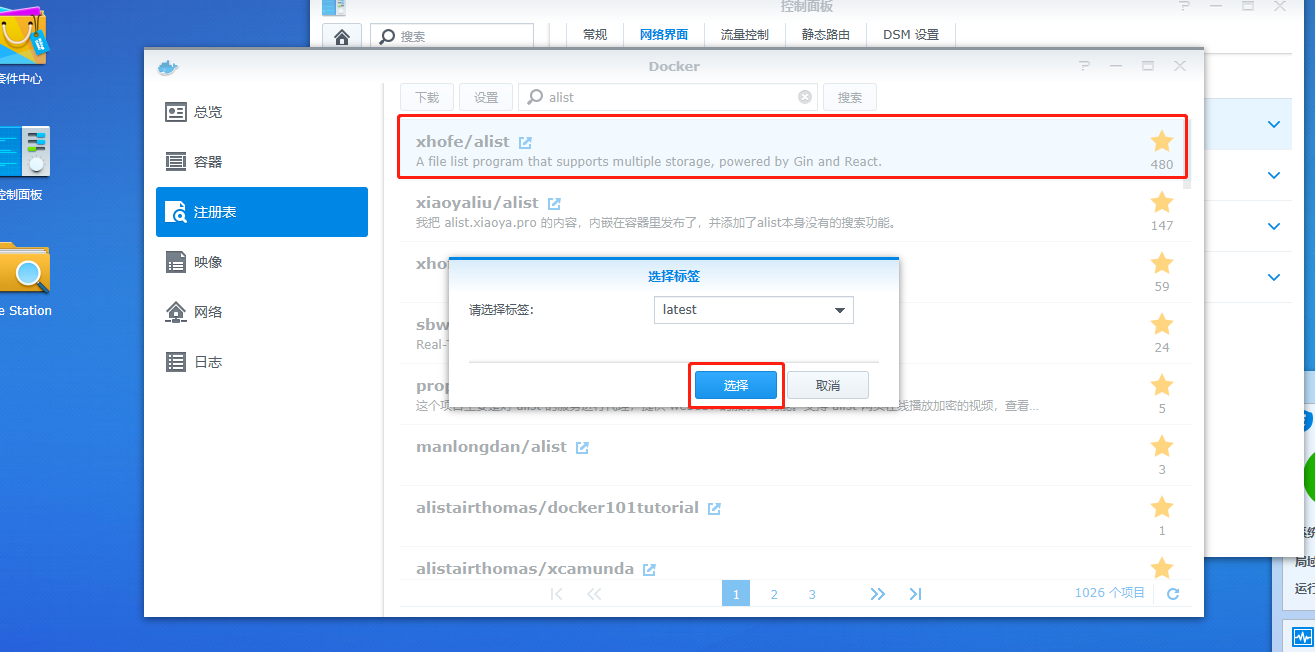Click the 搜索 search button

(849, 97)
